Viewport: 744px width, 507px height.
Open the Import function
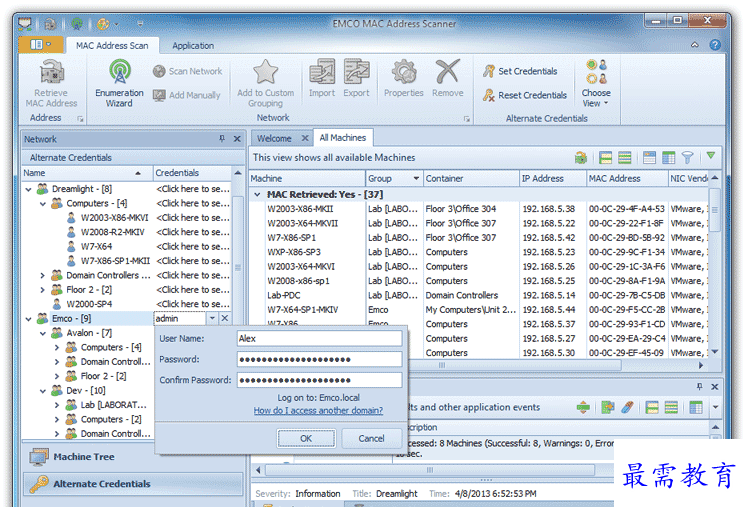click(322, 79)
